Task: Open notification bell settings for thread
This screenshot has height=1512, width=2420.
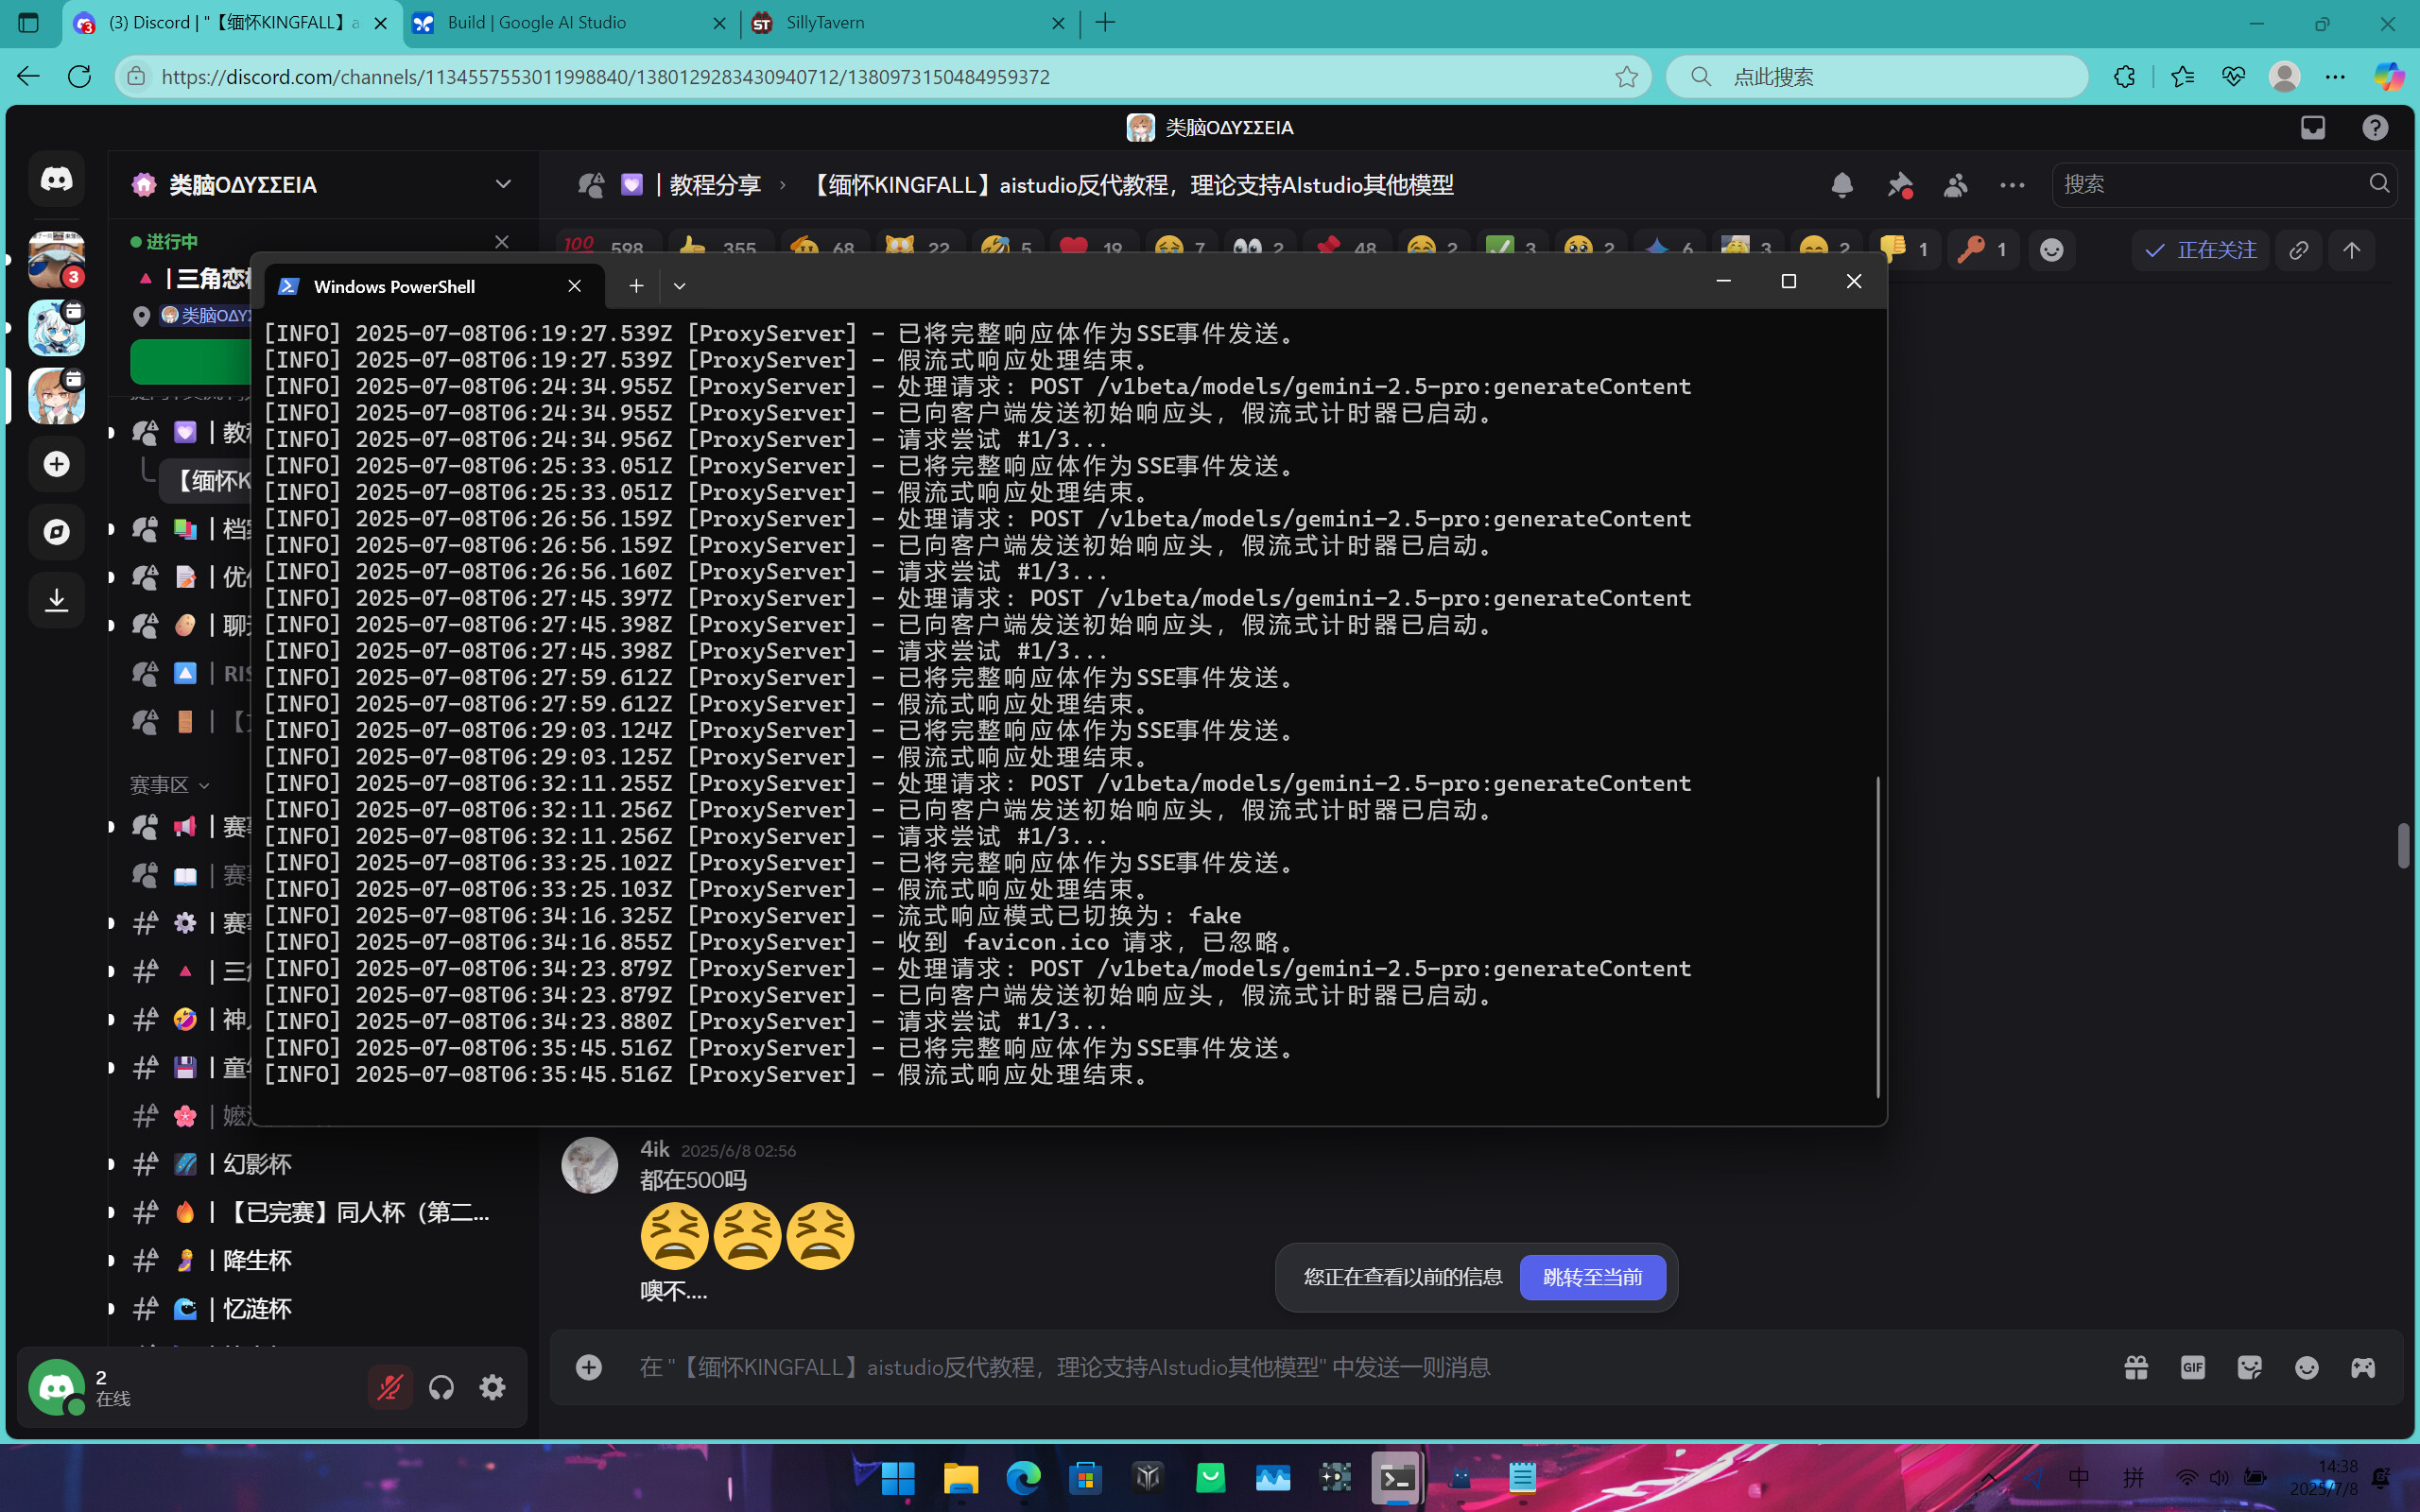Action: 1841,185
